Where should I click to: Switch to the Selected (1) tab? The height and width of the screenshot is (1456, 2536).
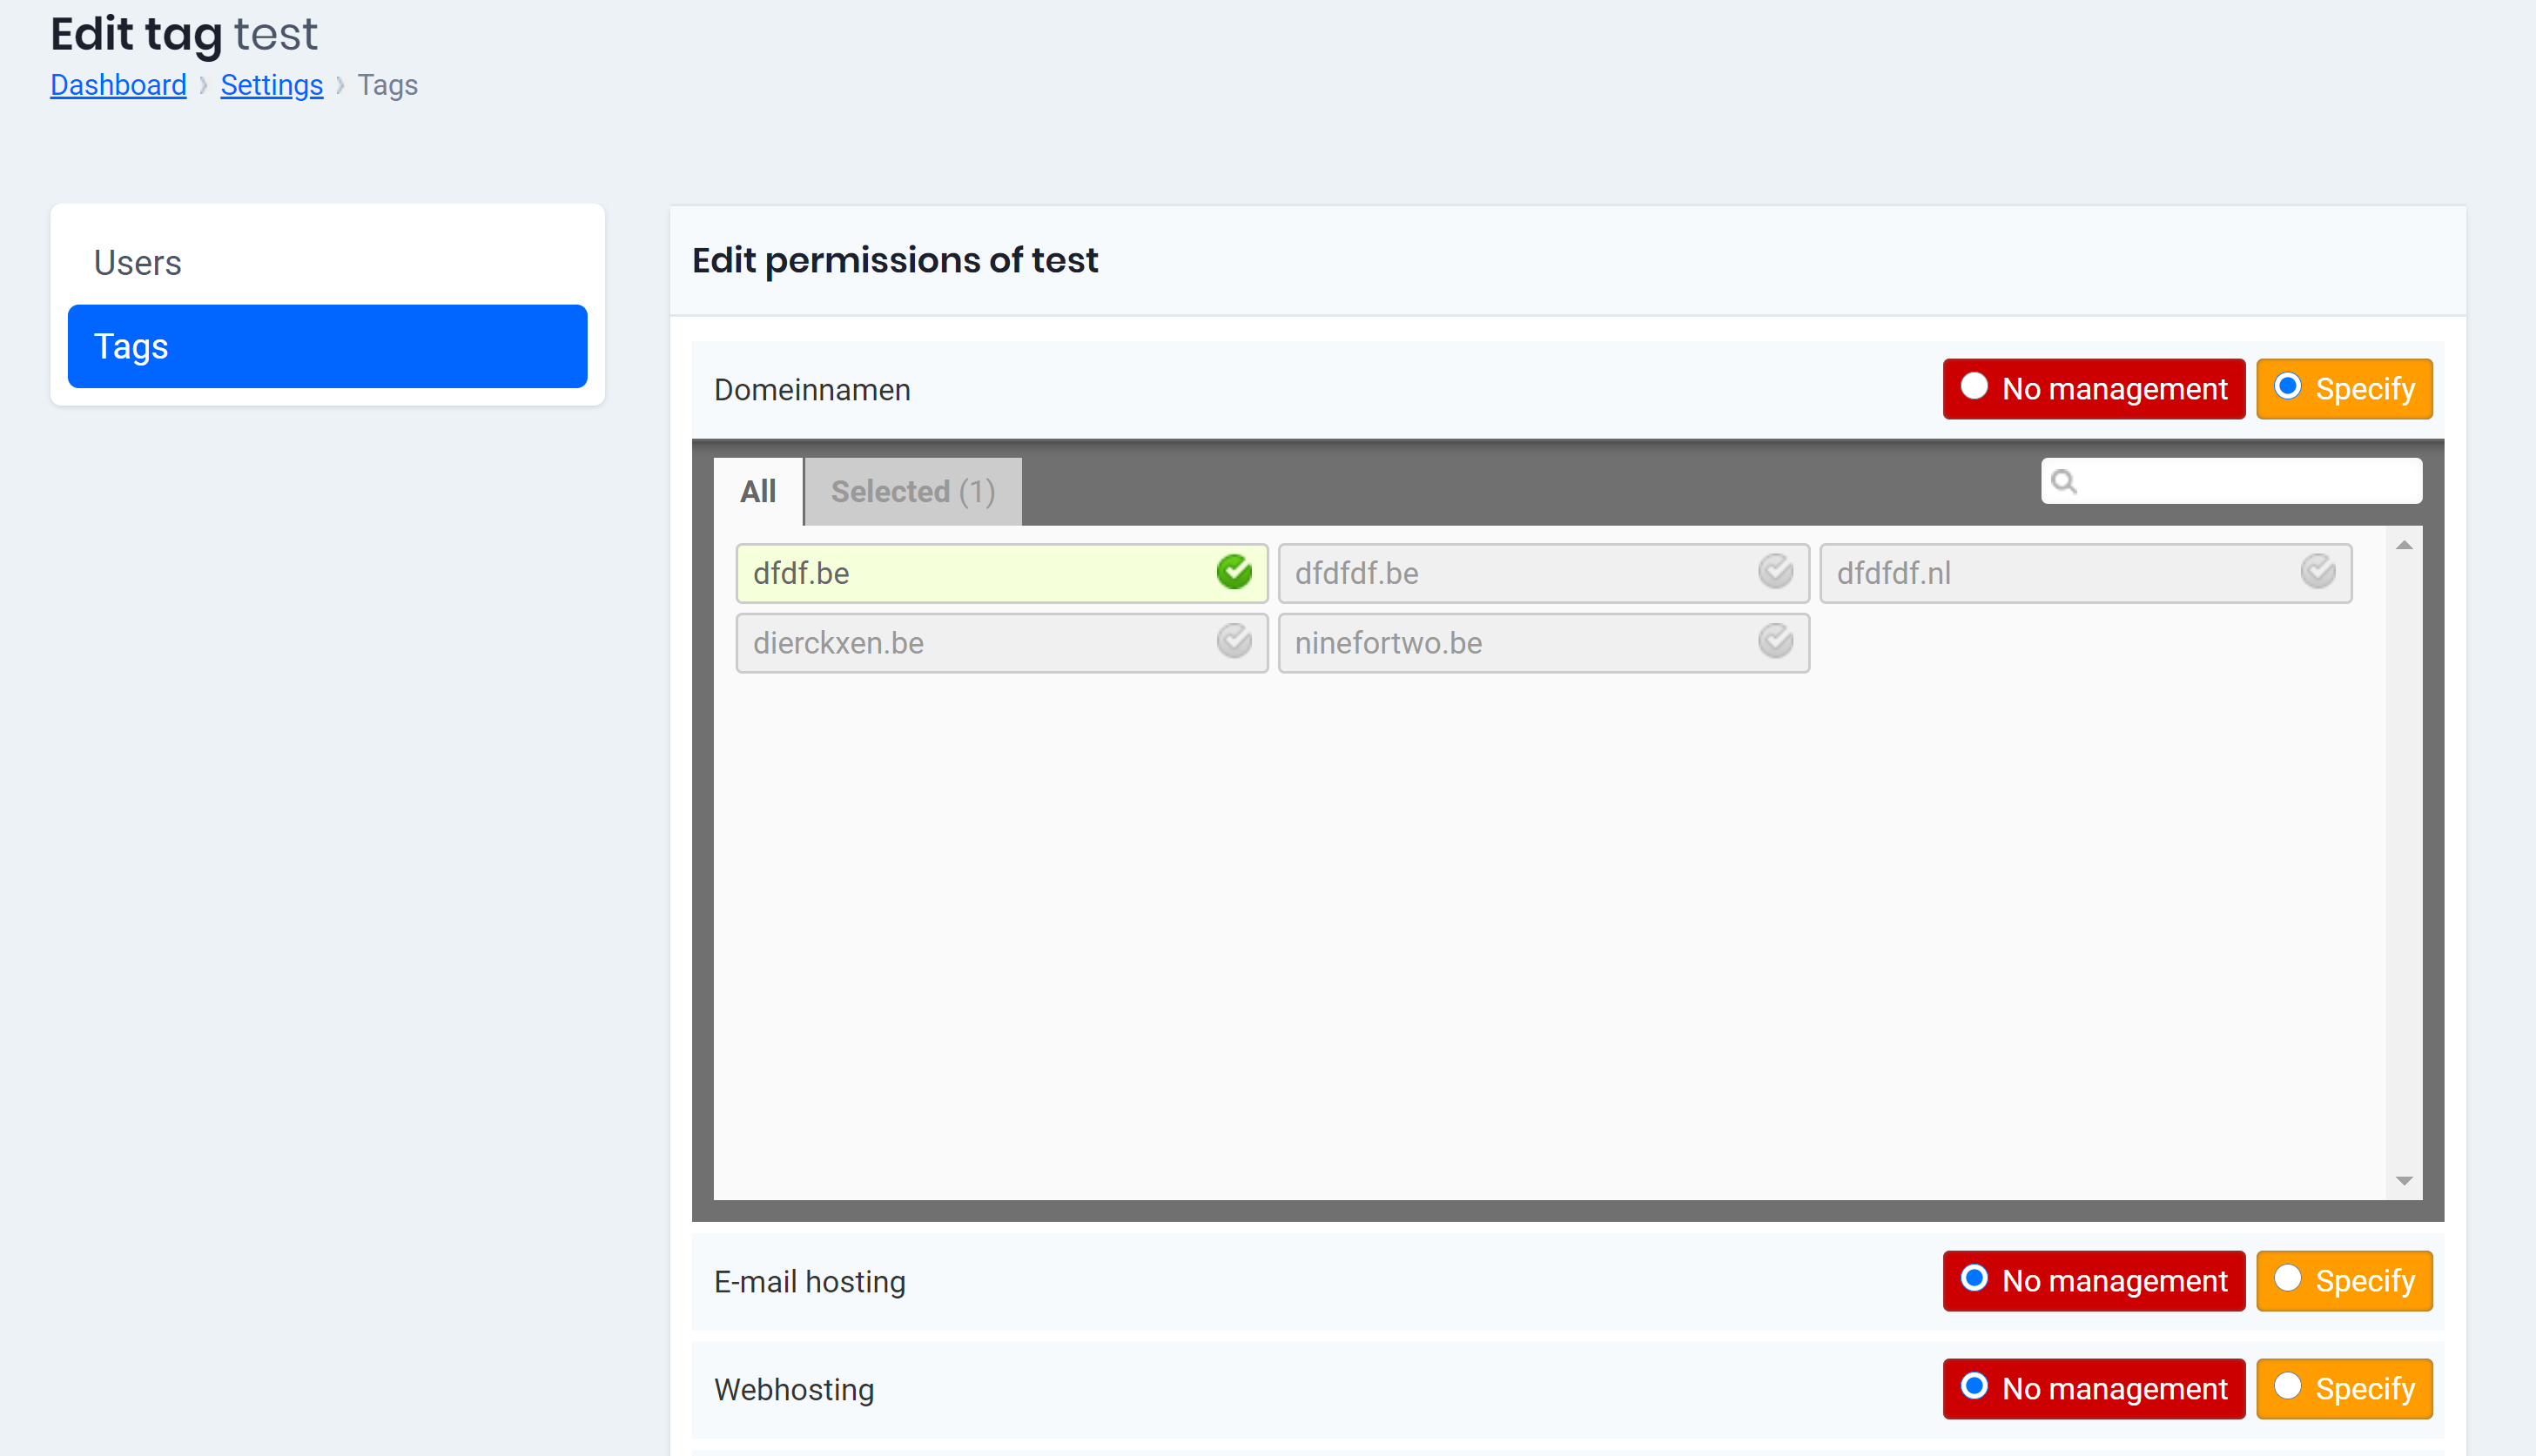point(912,489)
